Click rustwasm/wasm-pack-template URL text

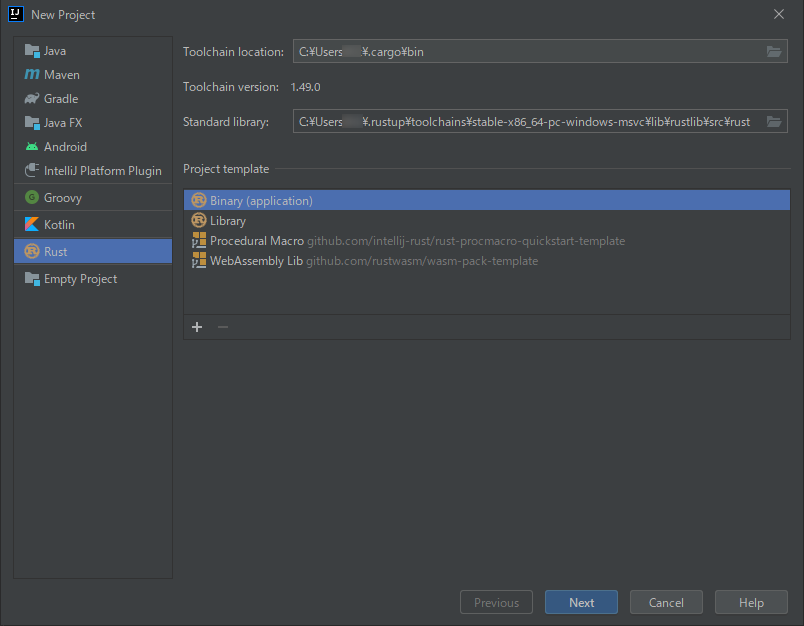[422, 261]
